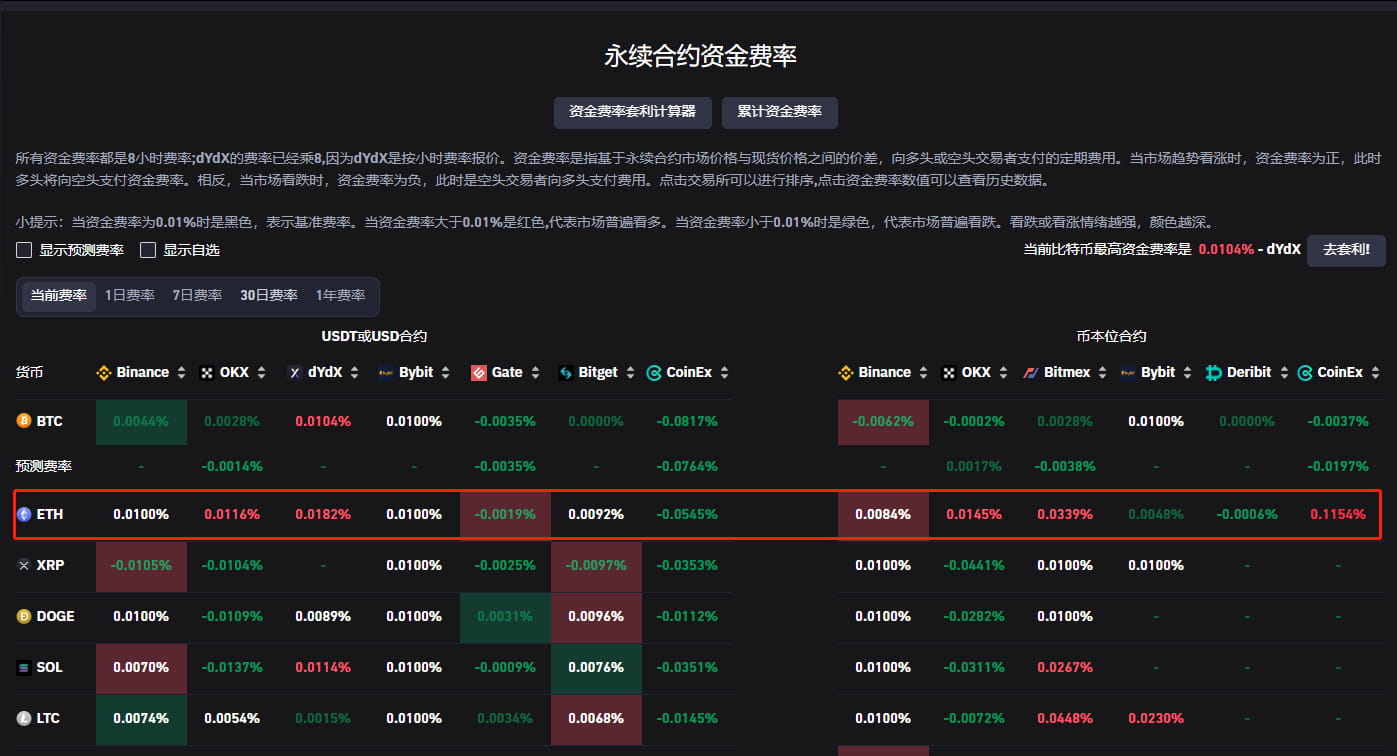Sort by dYdX column arrows
The width and height of the screenshot is (1397, 756).
tap(355, 373)
